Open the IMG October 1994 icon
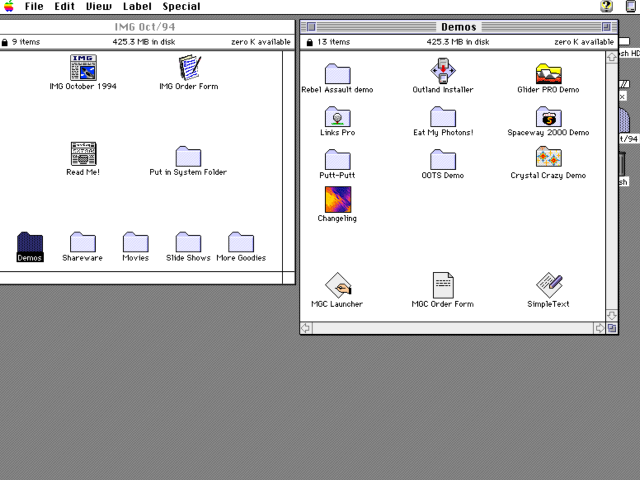This screenshot has height=480, width=640. pyautogui.click(x=83, y=68)
